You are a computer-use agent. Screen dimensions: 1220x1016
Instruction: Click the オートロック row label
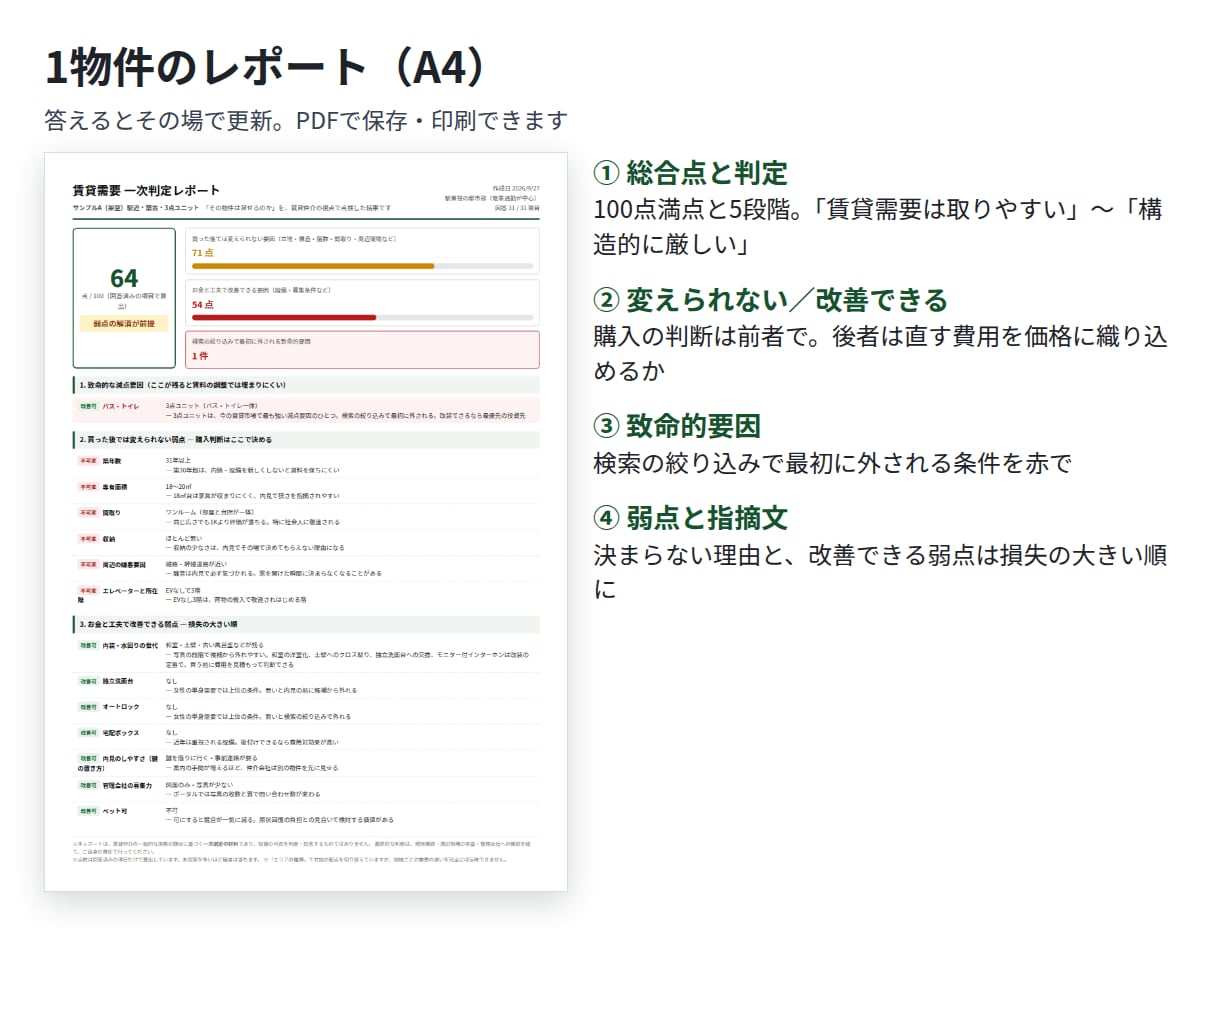click(x=121, y=707)
